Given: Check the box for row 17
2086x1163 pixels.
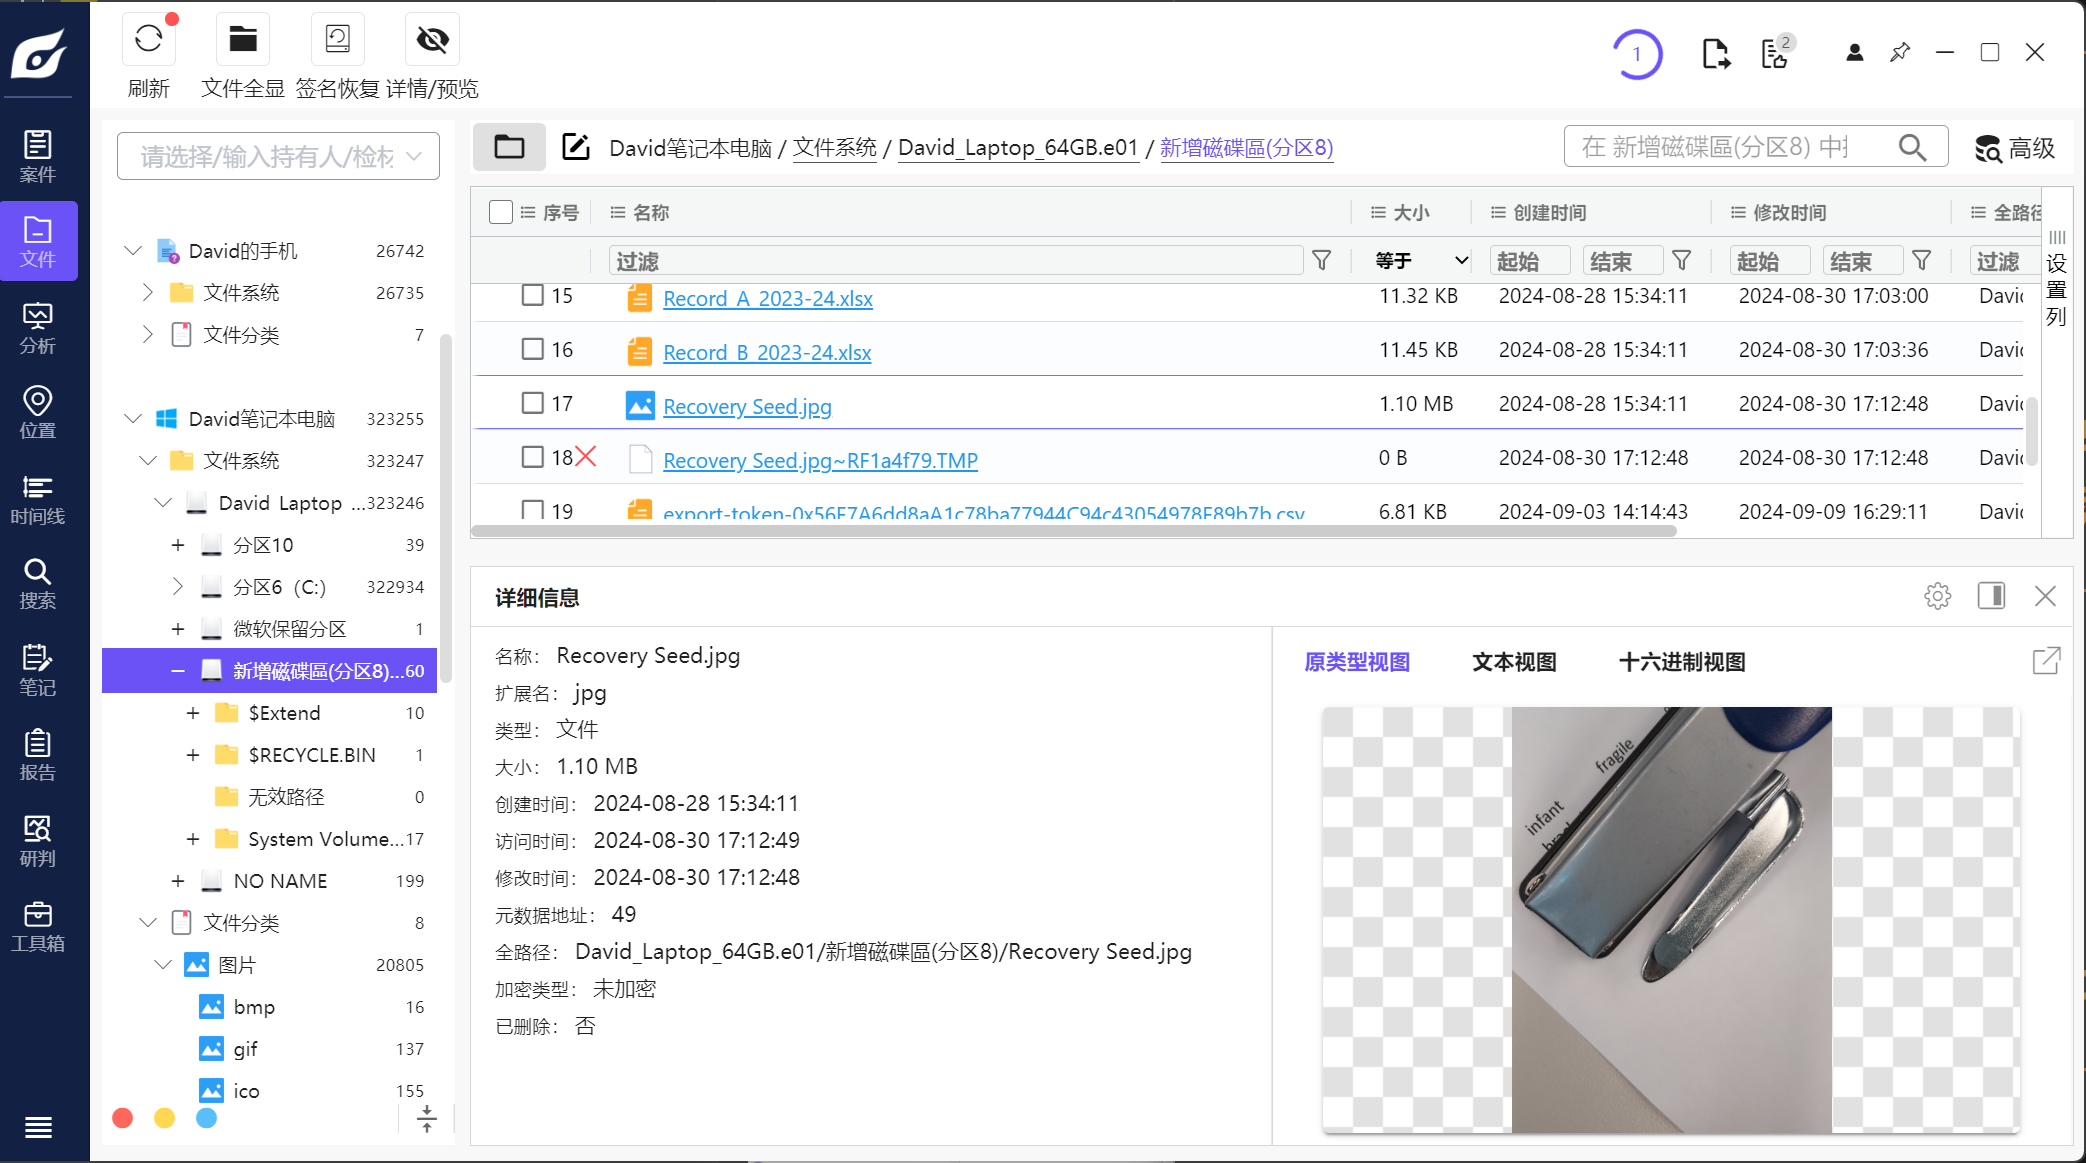Looking at the screenshot, I should pos(533,403).
